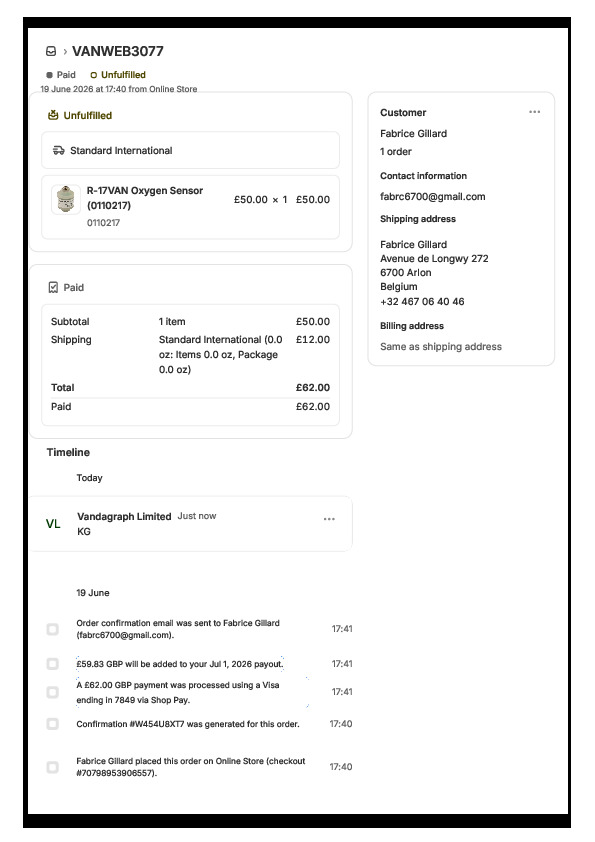Click the VL avatar in timeline comment

53,524
